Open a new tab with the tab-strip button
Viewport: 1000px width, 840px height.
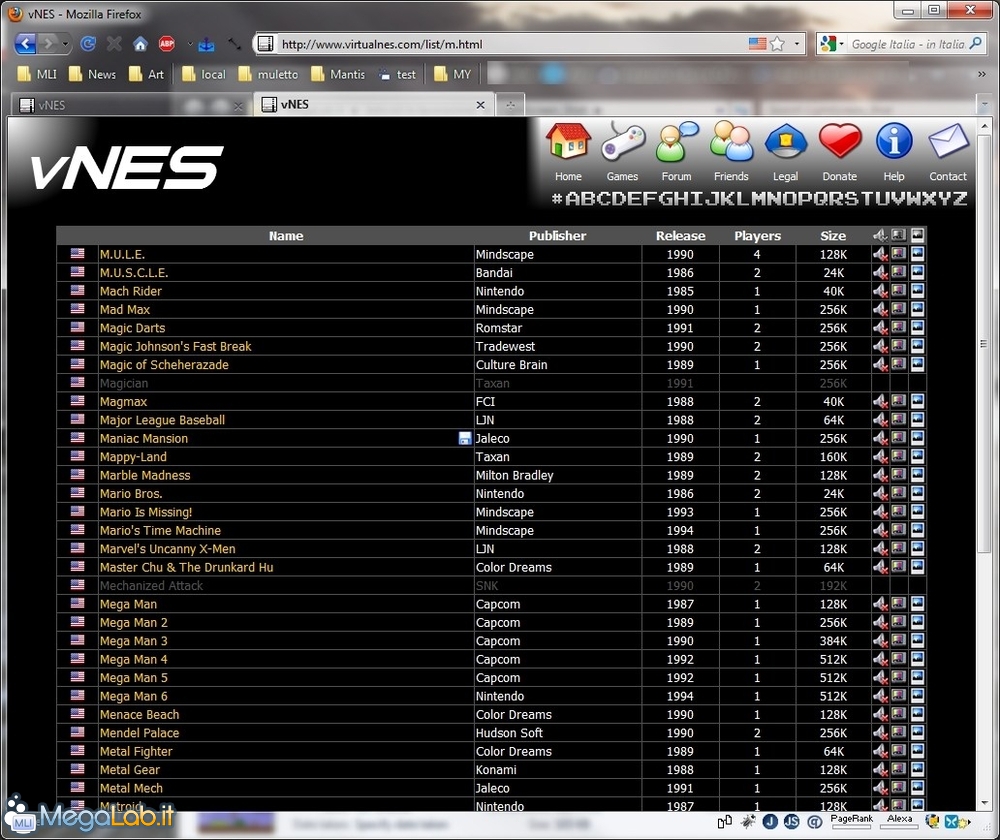coord(510,105)
